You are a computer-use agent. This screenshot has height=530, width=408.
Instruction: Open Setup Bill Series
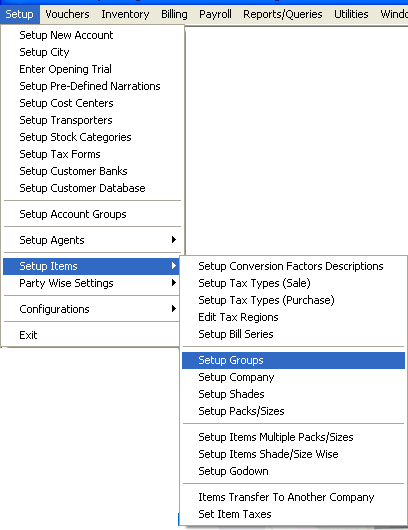coord(293,334)
